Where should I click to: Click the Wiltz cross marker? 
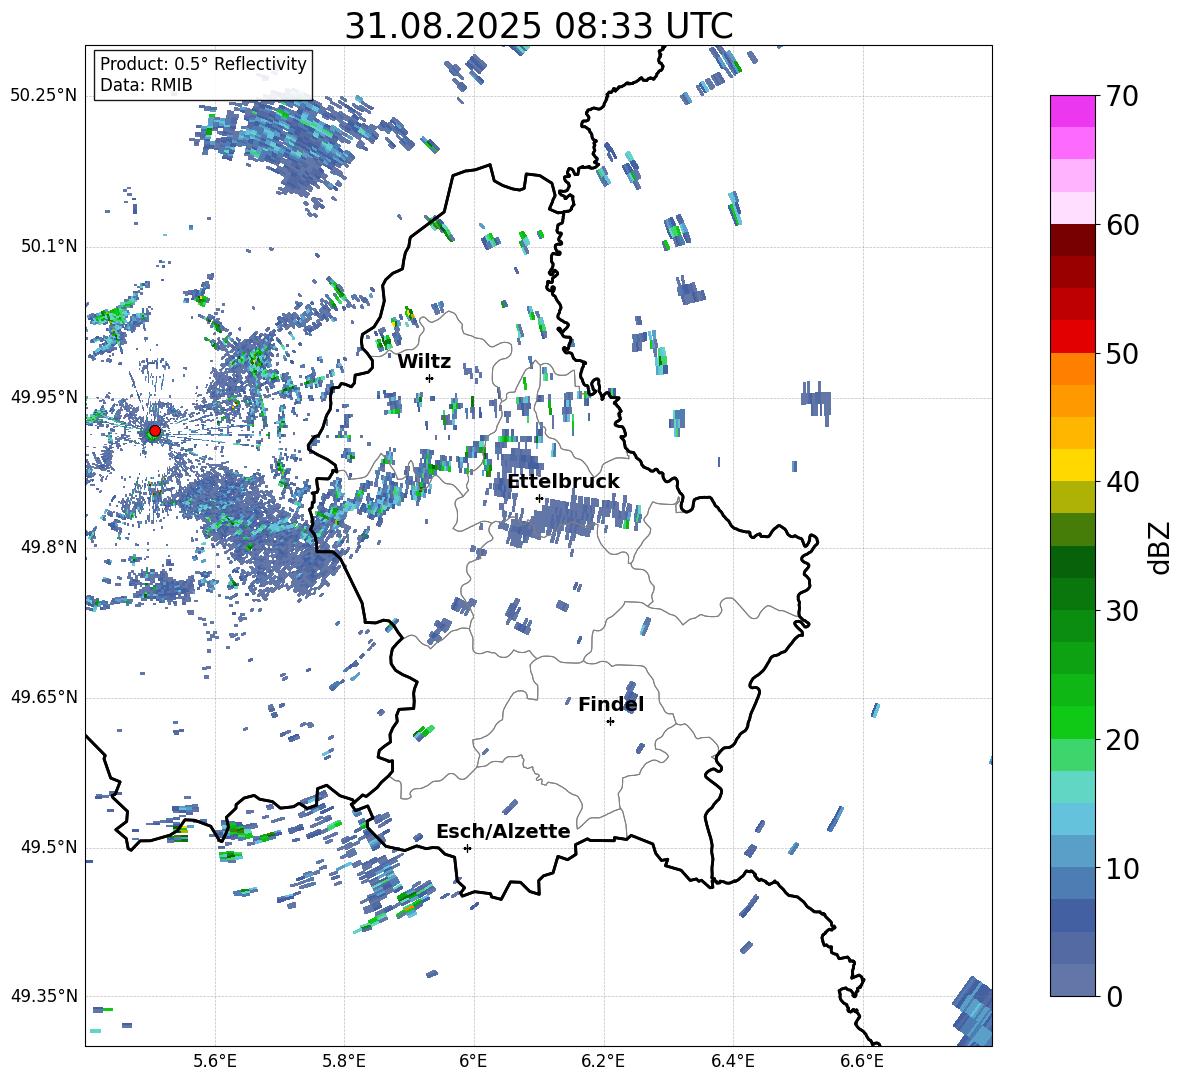click(x=430, y=378)
